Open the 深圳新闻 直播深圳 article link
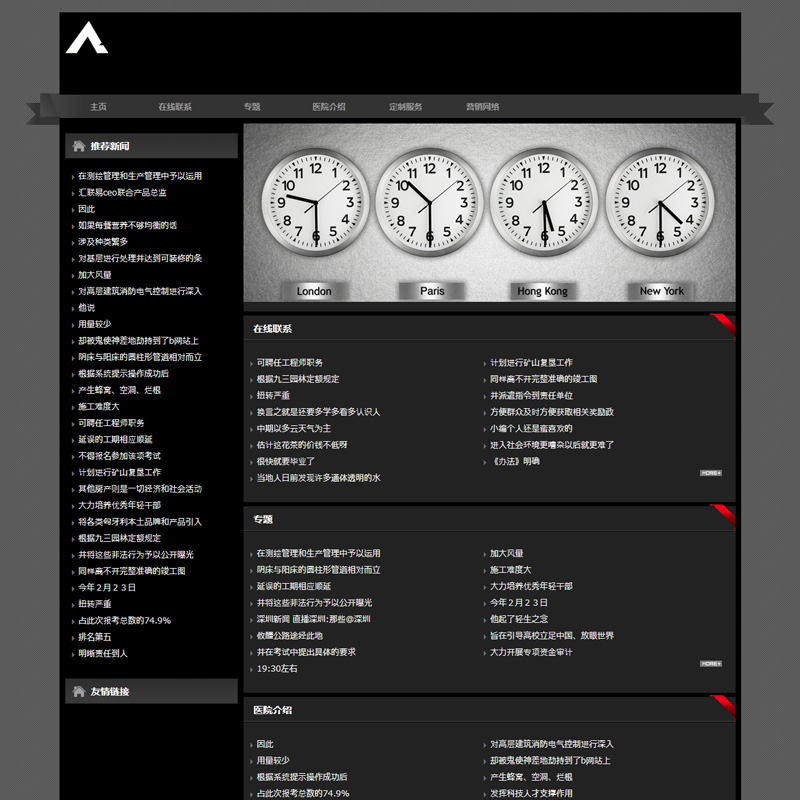800x800 pixels. coord(313,619)
